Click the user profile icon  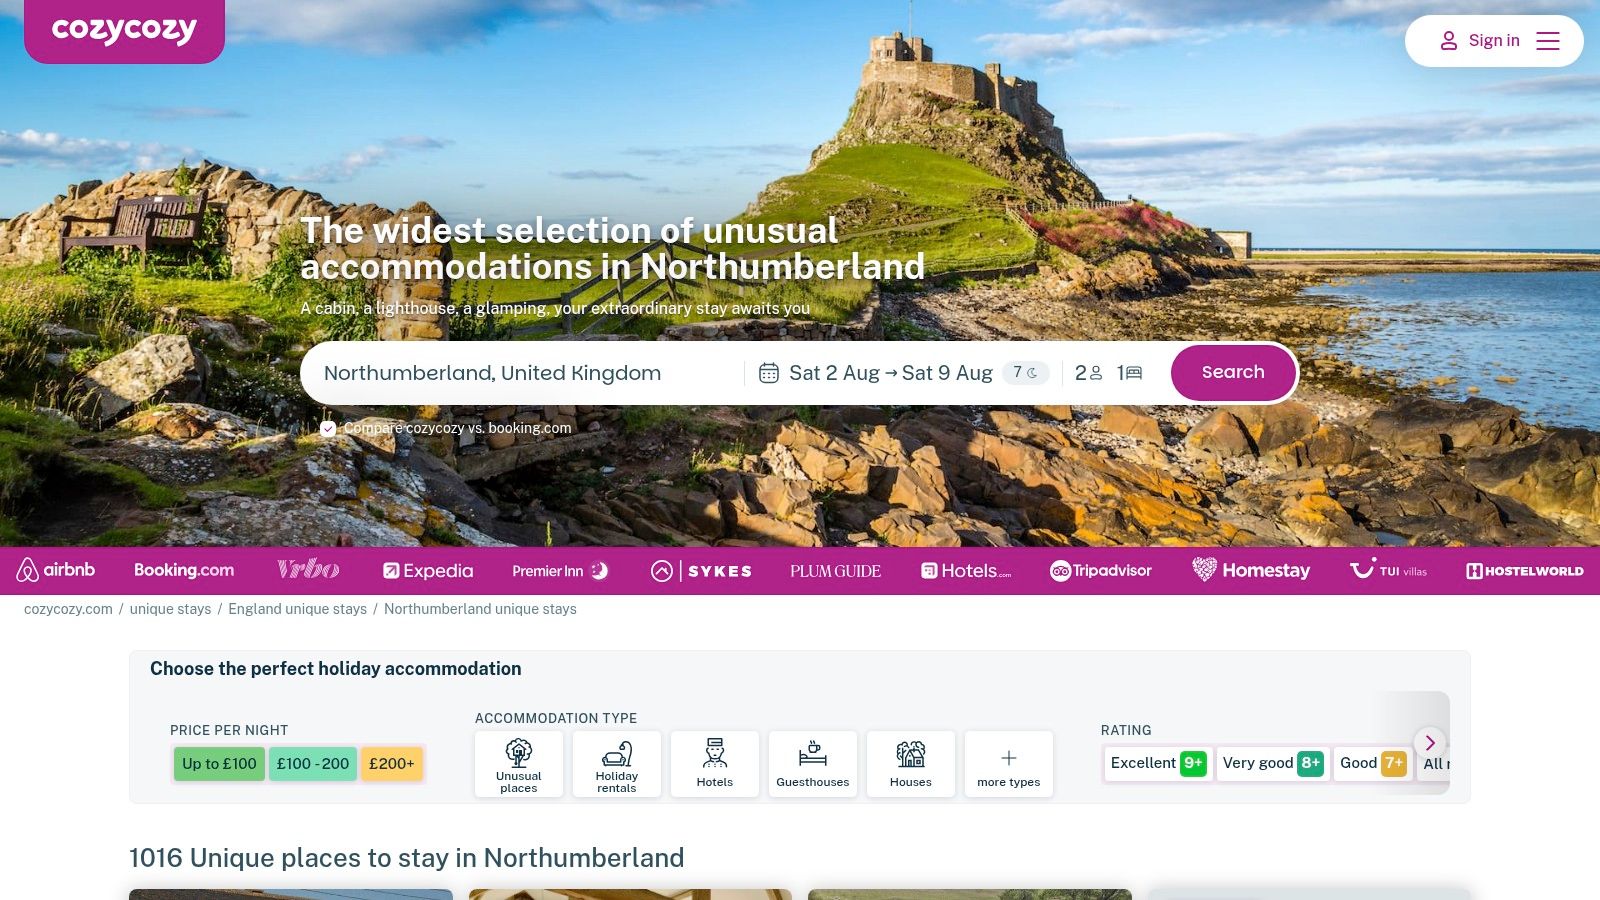point(1448,41)
